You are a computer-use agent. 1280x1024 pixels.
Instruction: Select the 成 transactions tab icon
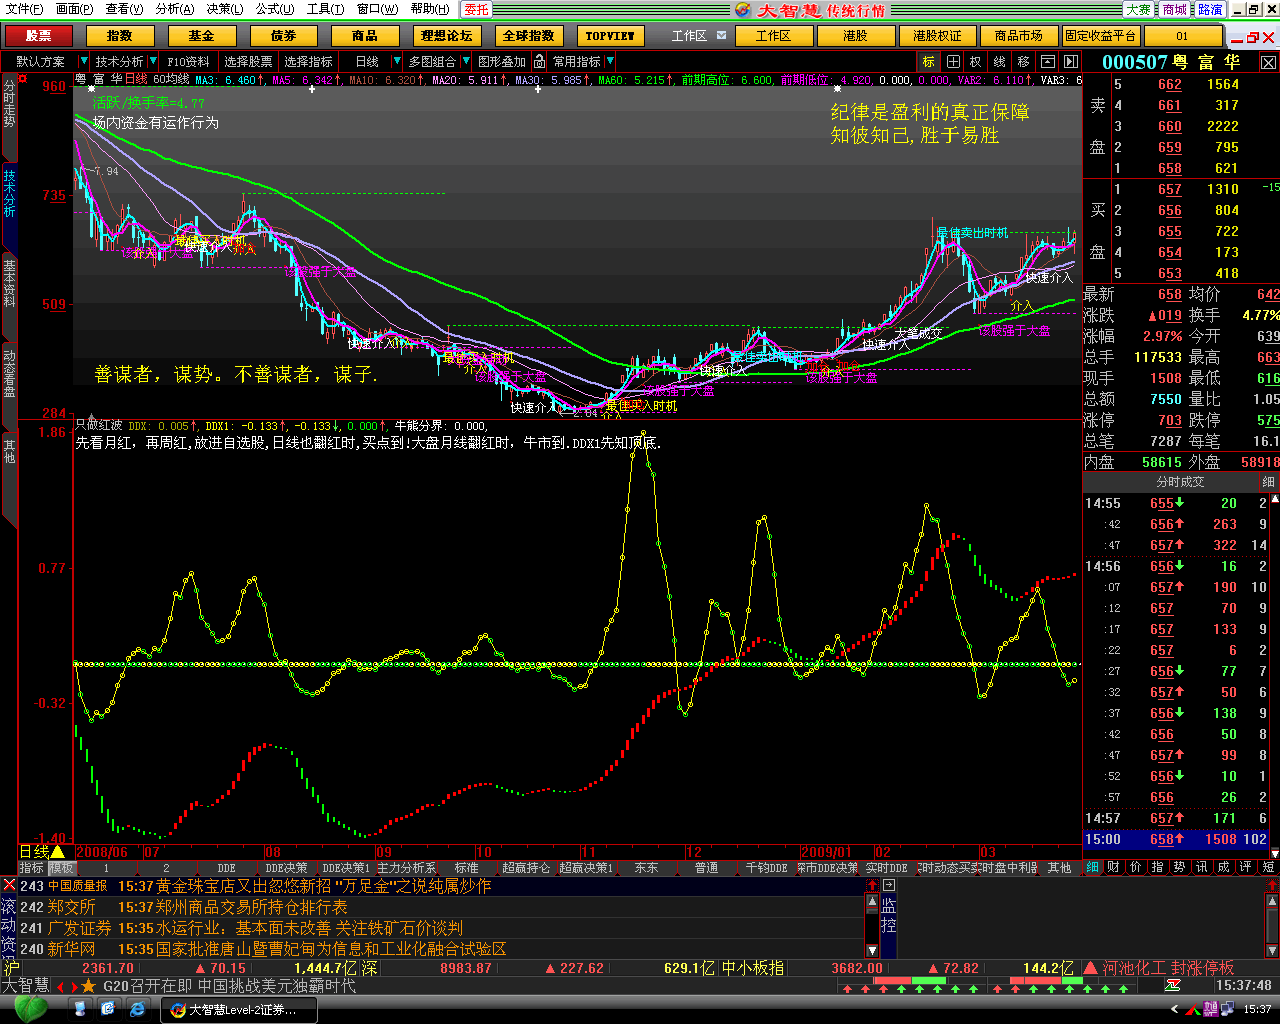point(1223,867)
